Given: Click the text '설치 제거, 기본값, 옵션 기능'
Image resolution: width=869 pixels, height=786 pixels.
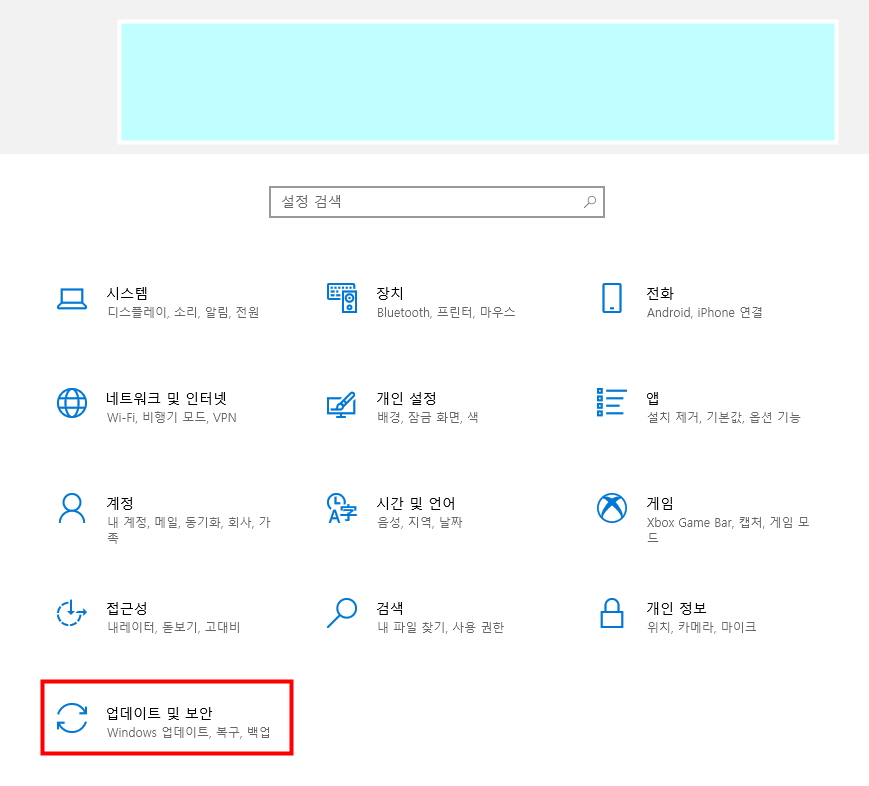Looking at the screenshot, I should coord(723,417).
